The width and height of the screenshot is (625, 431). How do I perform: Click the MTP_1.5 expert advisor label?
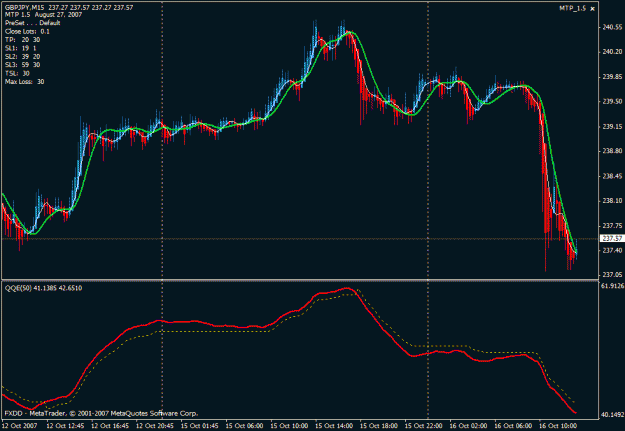572,8
